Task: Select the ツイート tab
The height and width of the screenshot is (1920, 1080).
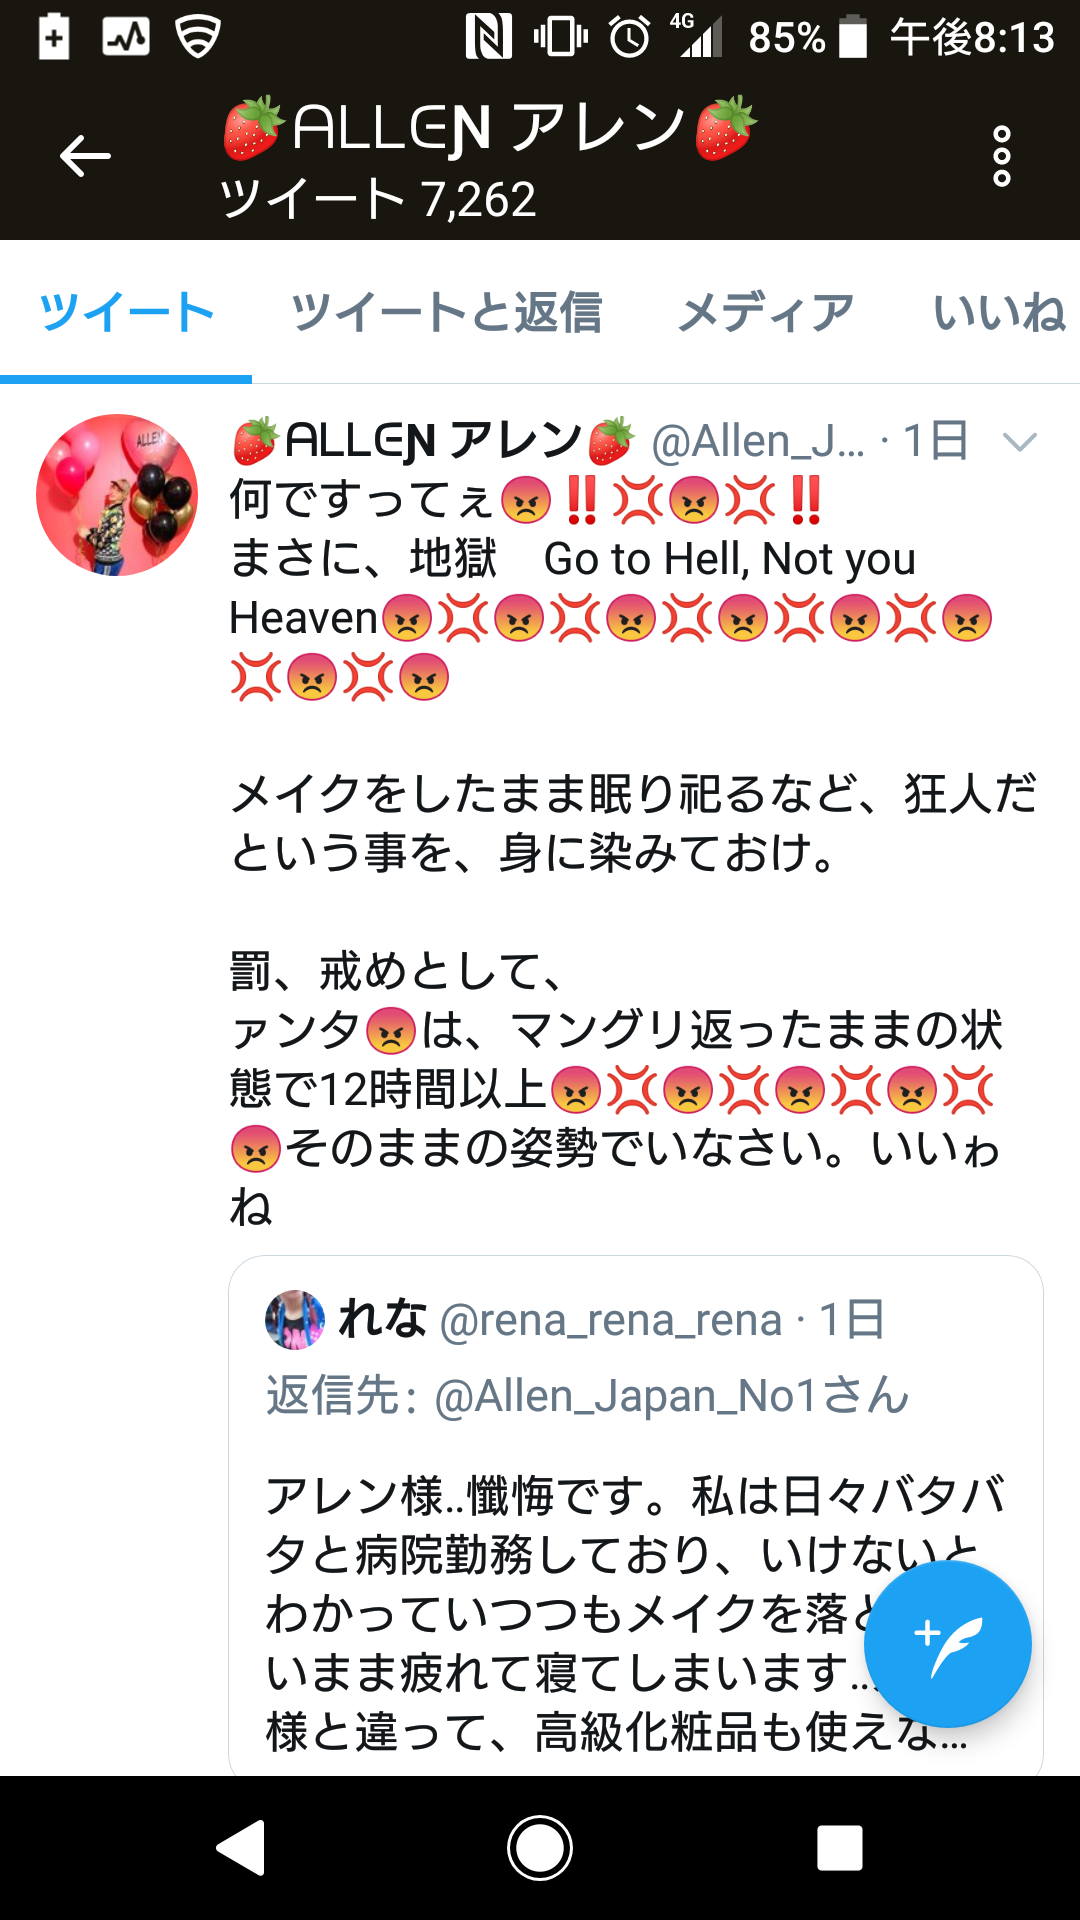Action: coord(126,312)
